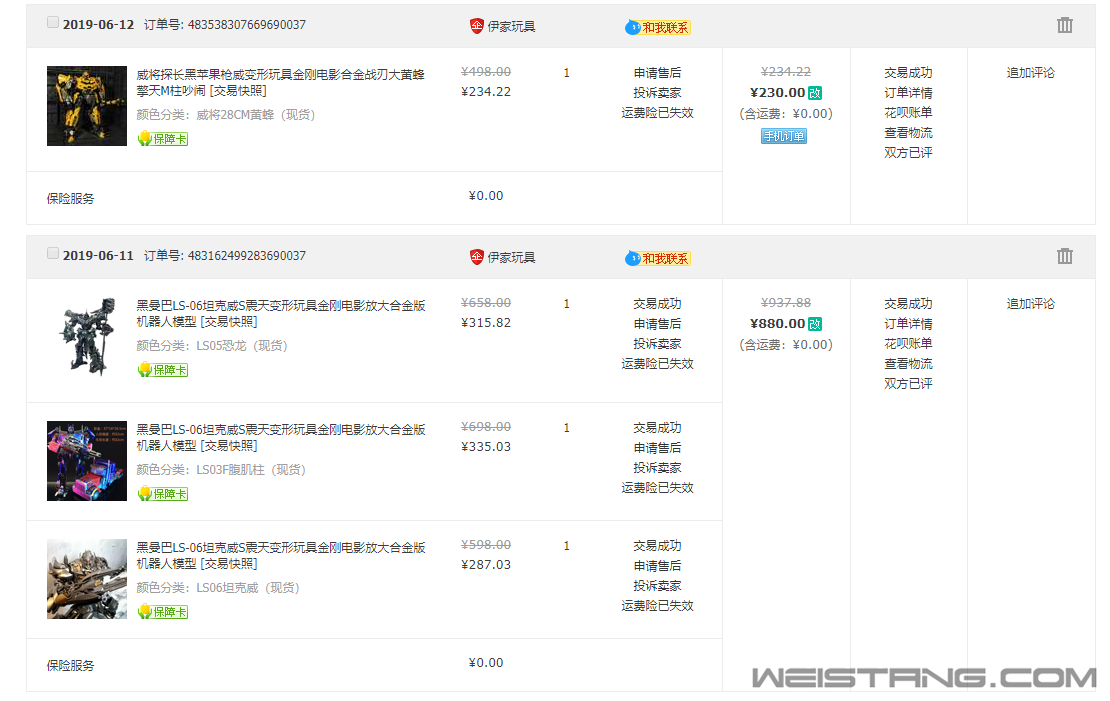The height and width of the screenshot is (701, 1110).
Task: Click 运费险已失效 for the LS06坦克威 item
Action: pyautogui.click(x=657, y=605)
